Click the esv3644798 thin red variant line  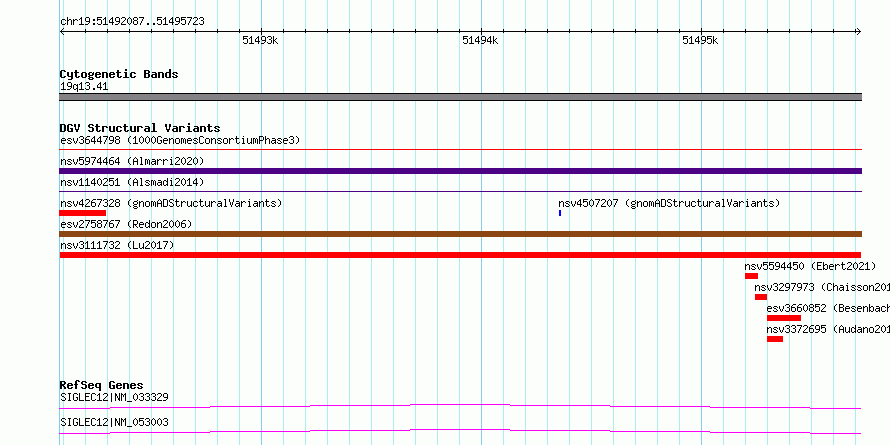460,150
